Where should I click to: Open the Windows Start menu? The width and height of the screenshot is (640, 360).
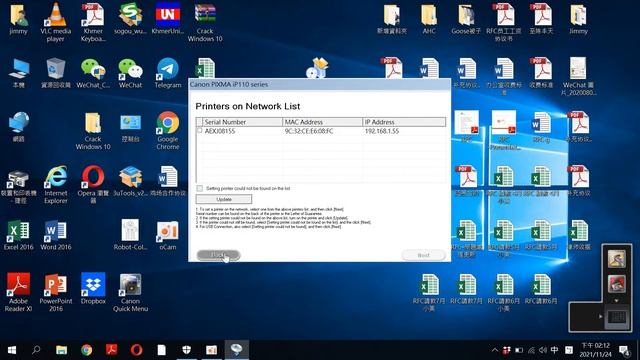[12, 350]
